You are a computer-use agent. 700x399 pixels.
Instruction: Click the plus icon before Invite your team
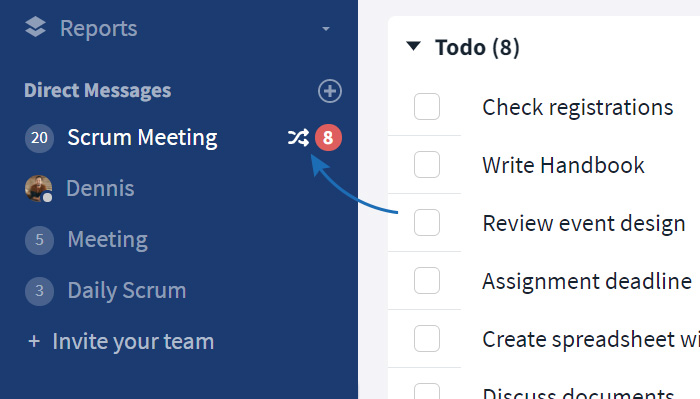(x=34, y=342)
